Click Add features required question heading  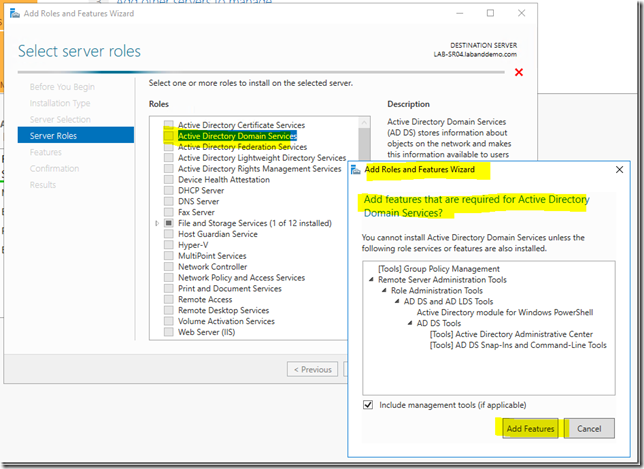[476, 206]
